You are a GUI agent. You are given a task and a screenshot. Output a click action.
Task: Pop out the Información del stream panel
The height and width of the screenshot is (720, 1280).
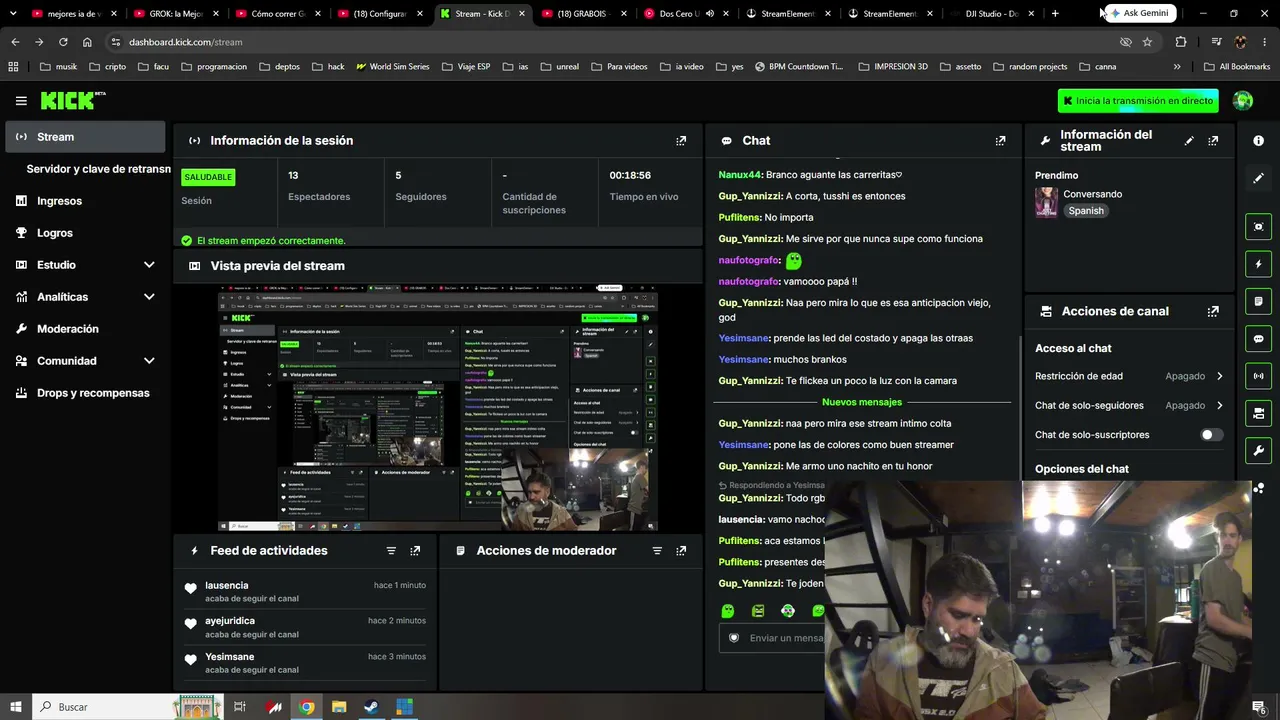click(x=1213, y=141)
